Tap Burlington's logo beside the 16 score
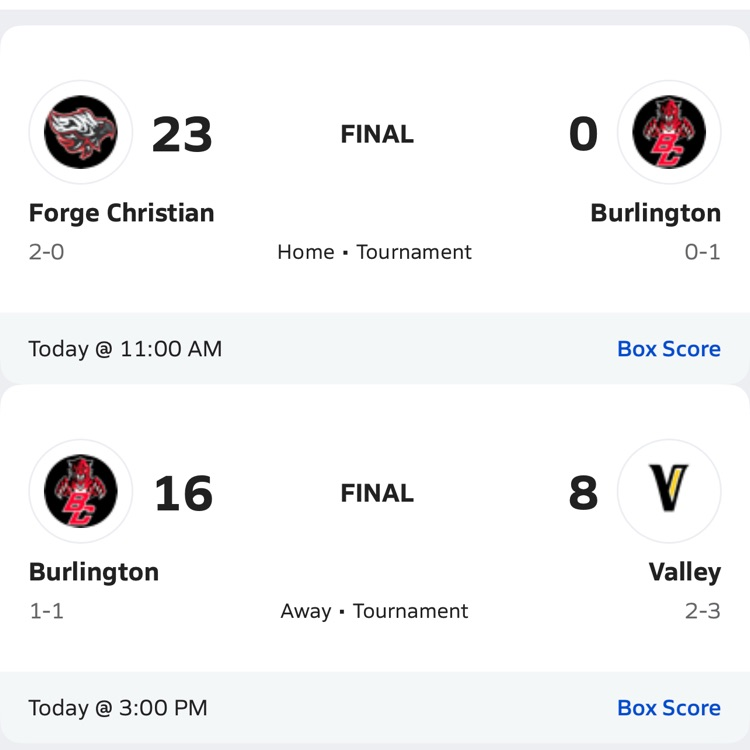 pos(81,491)
